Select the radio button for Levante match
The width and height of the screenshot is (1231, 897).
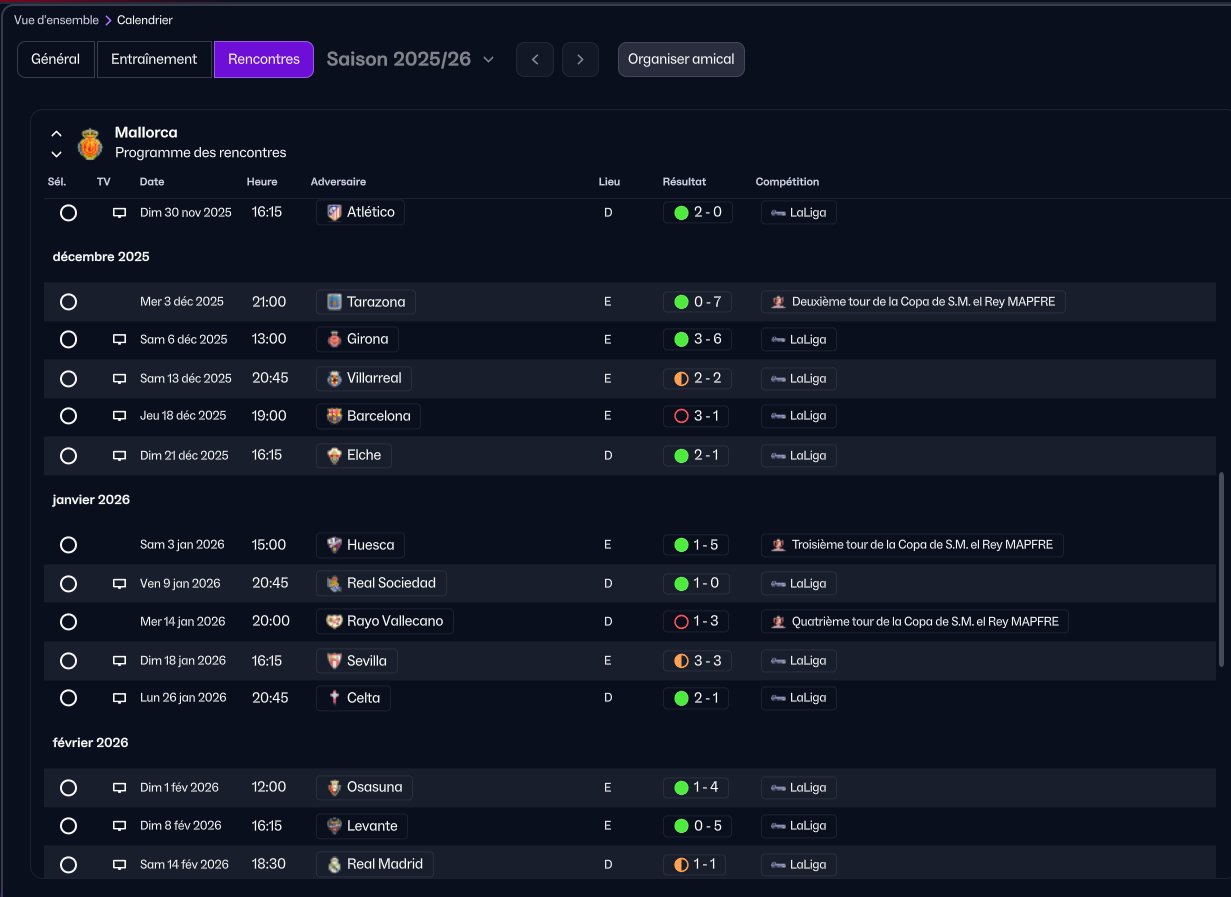(x=68, y=826)
